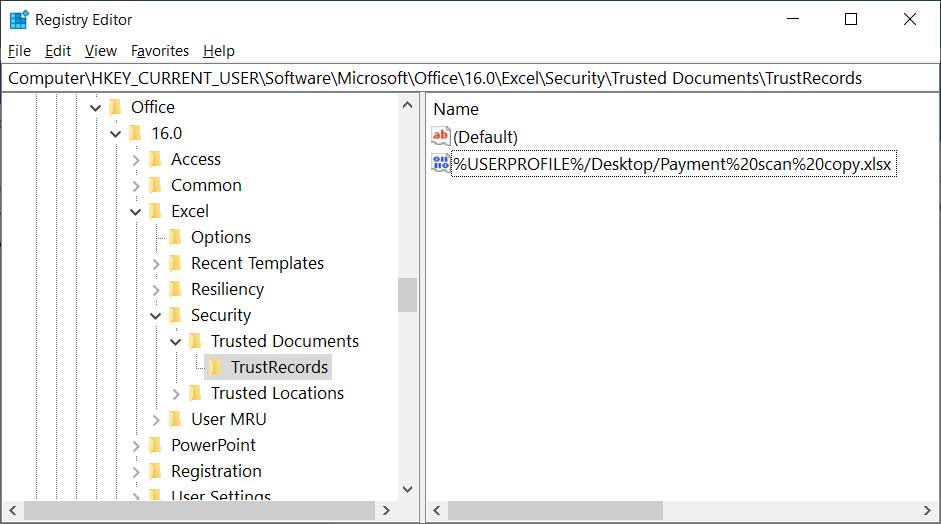Expand the User MRU node

(155, 420)
